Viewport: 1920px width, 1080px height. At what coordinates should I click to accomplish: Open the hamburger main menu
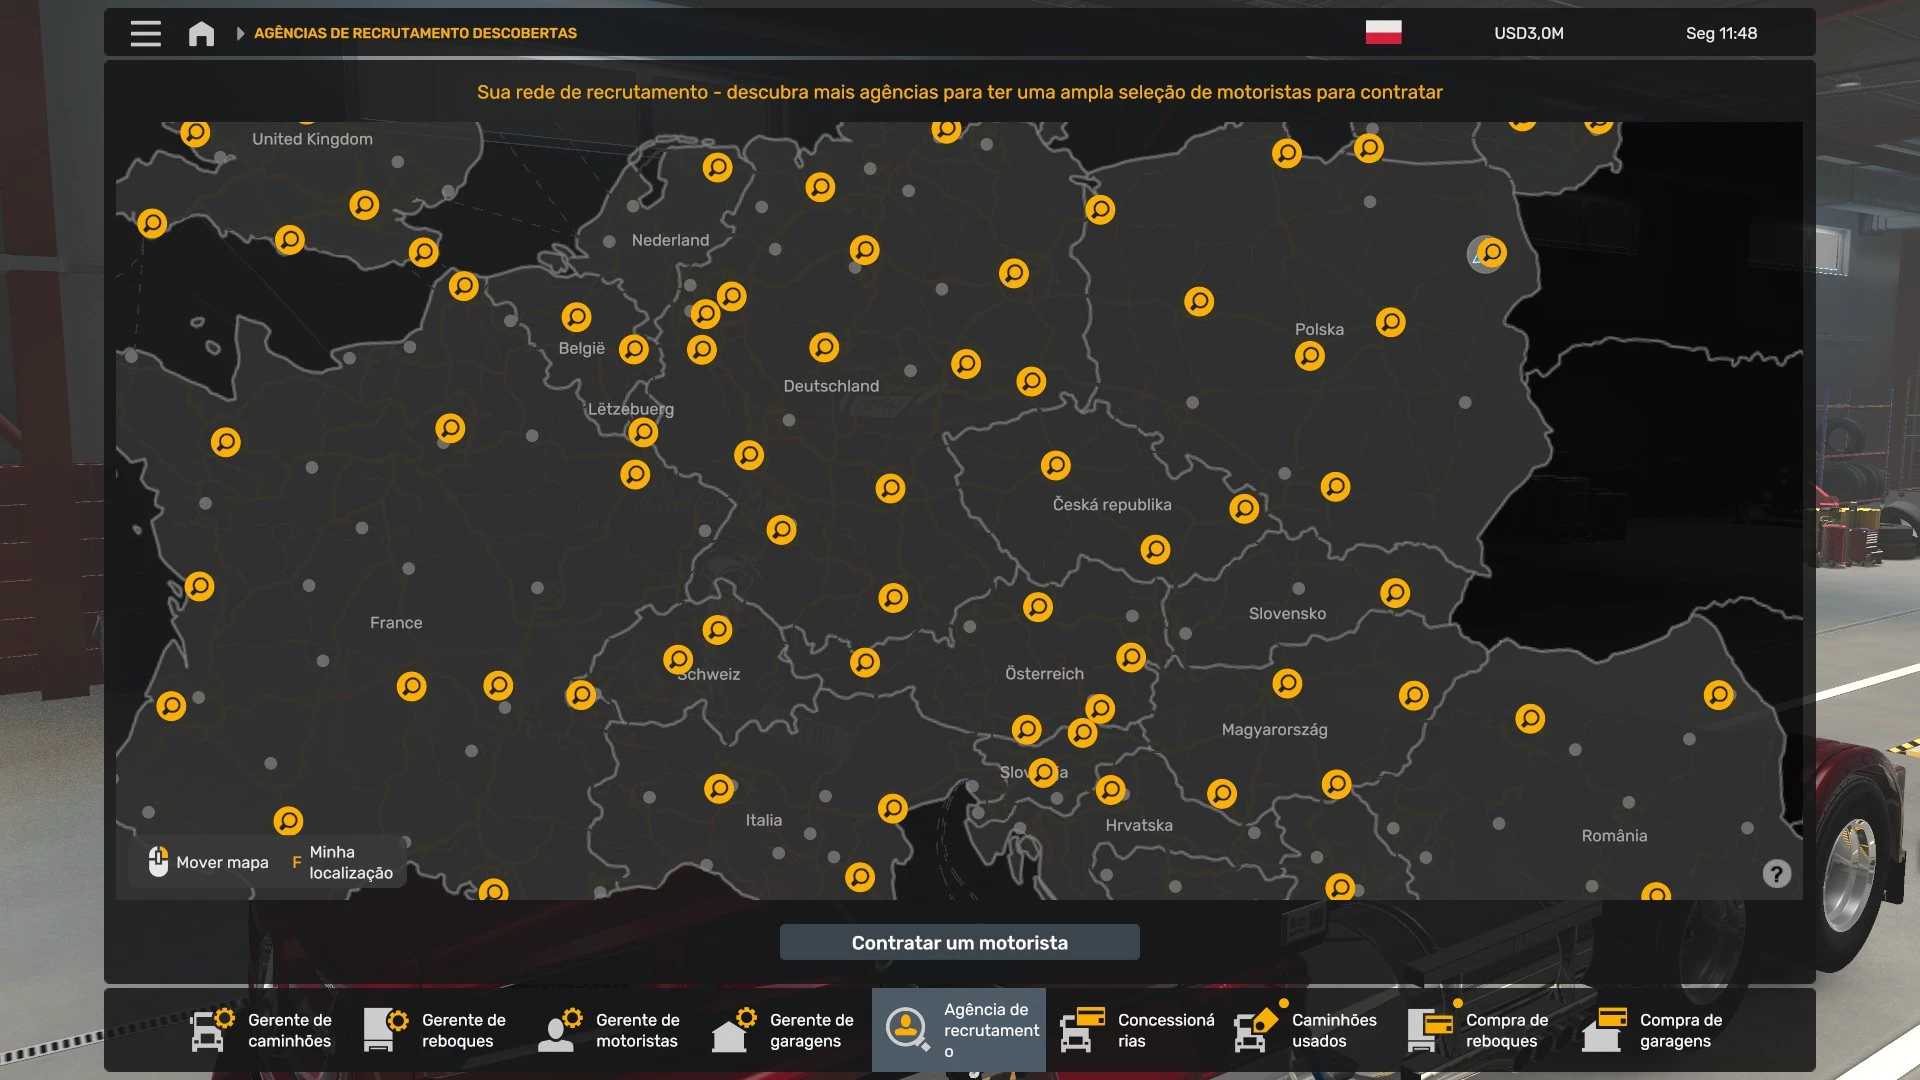(145, 33)
